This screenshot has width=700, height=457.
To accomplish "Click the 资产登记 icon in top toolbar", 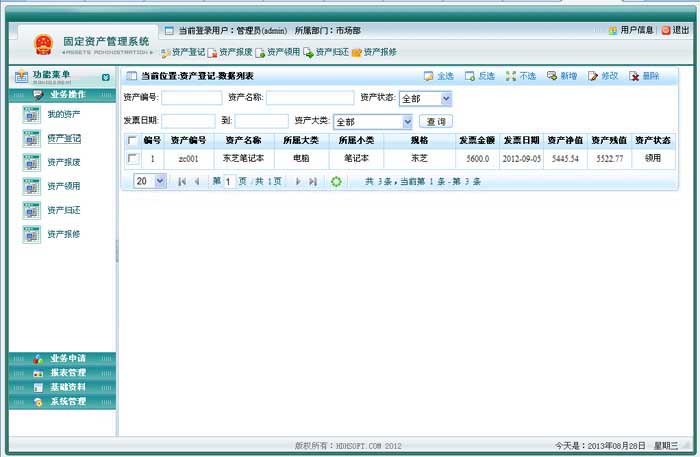I will click(x=166, y=52).
